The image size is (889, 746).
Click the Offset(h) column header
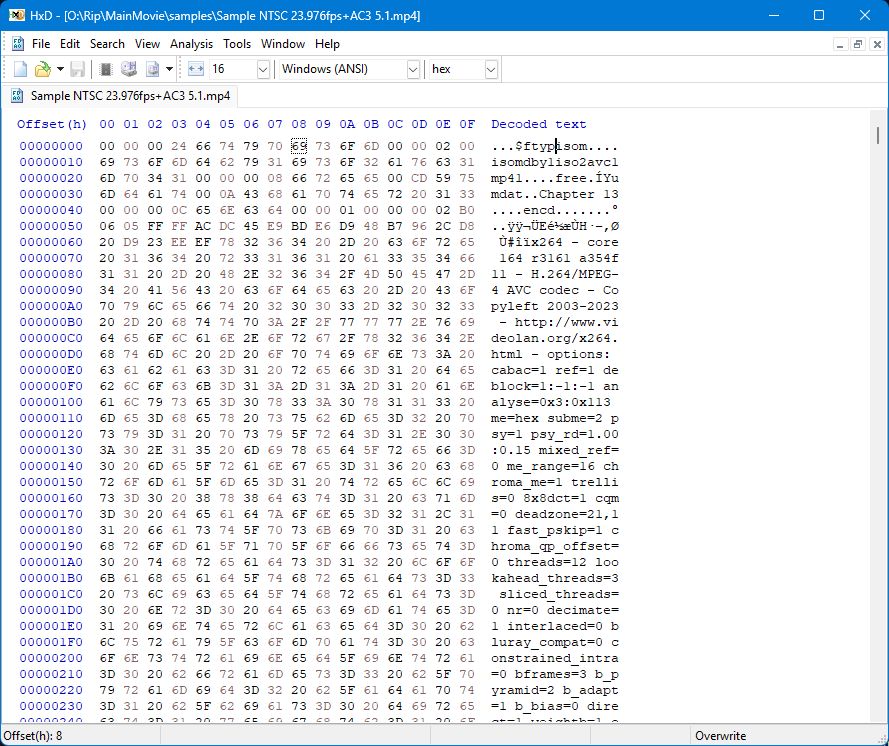click(x=52, y=124)
